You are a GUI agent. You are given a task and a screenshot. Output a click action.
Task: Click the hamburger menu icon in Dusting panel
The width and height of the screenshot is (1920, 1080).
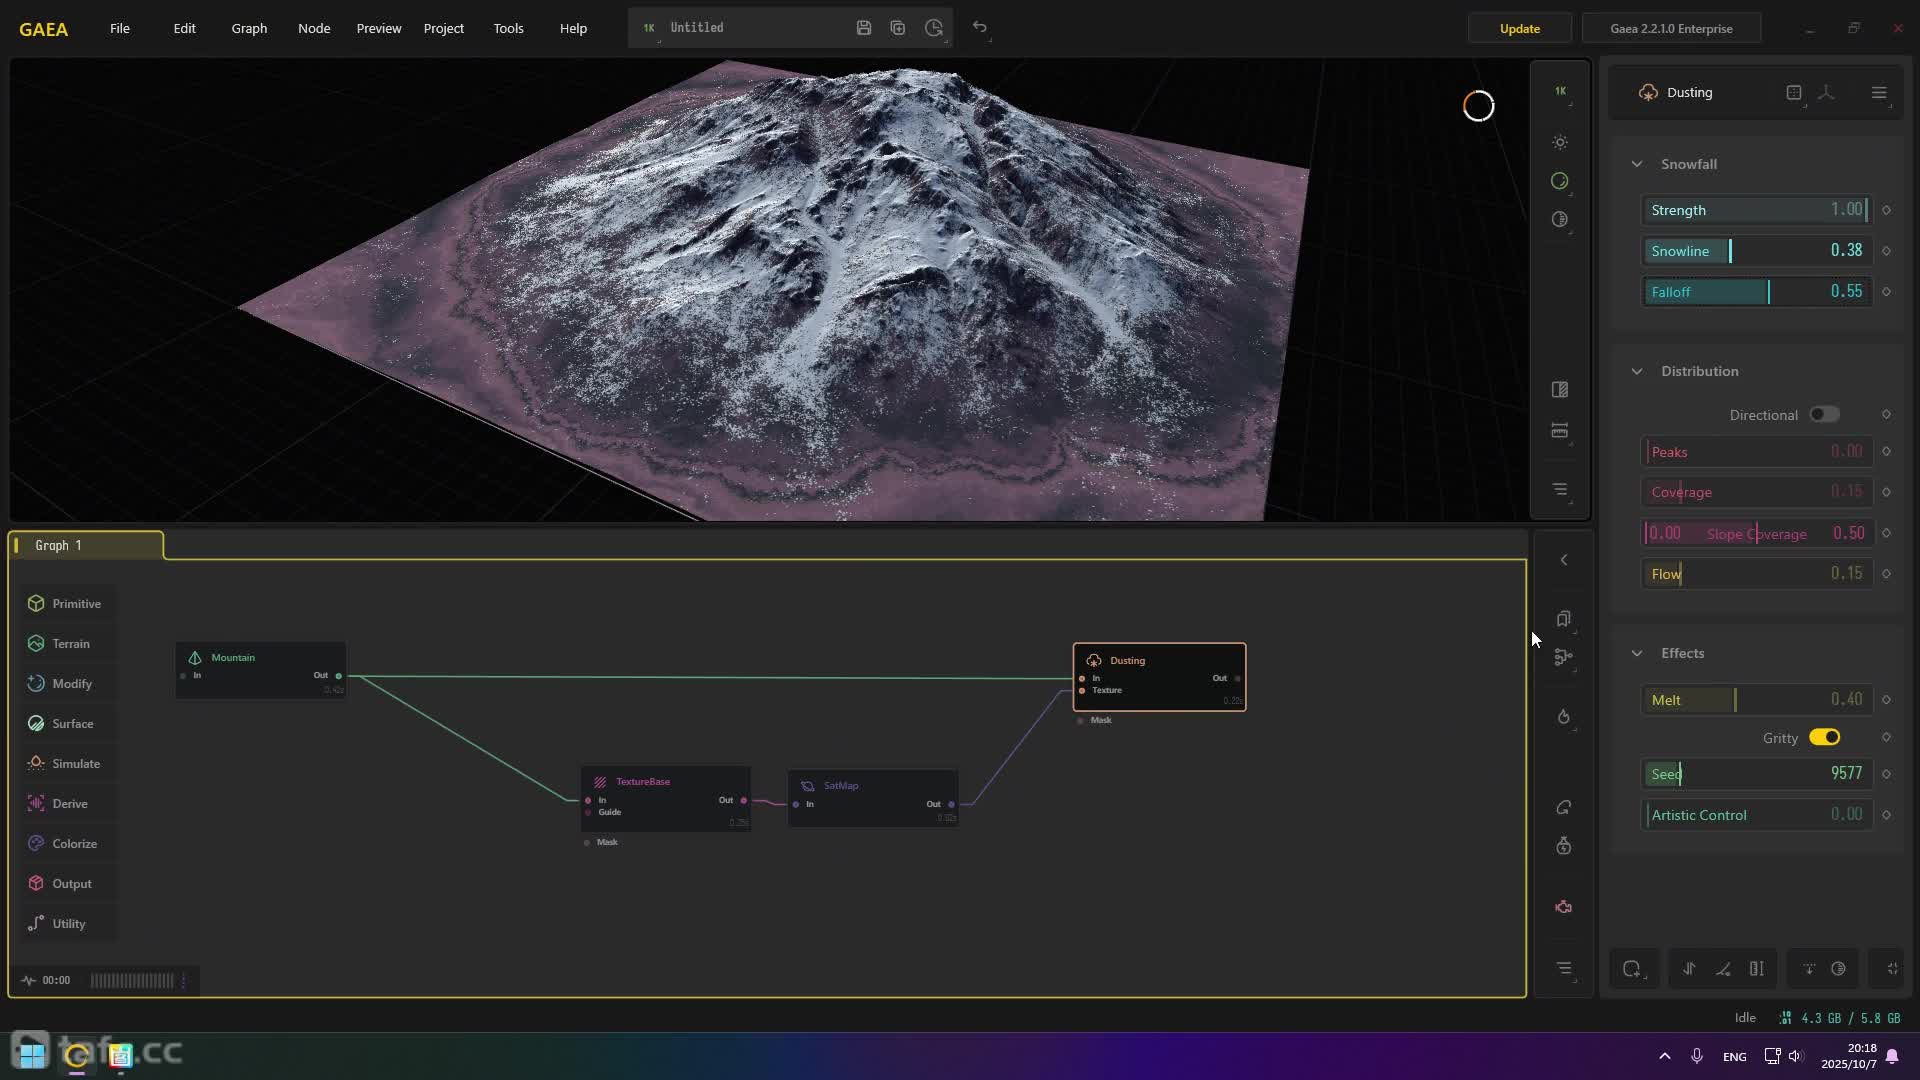pos(1879,92)
